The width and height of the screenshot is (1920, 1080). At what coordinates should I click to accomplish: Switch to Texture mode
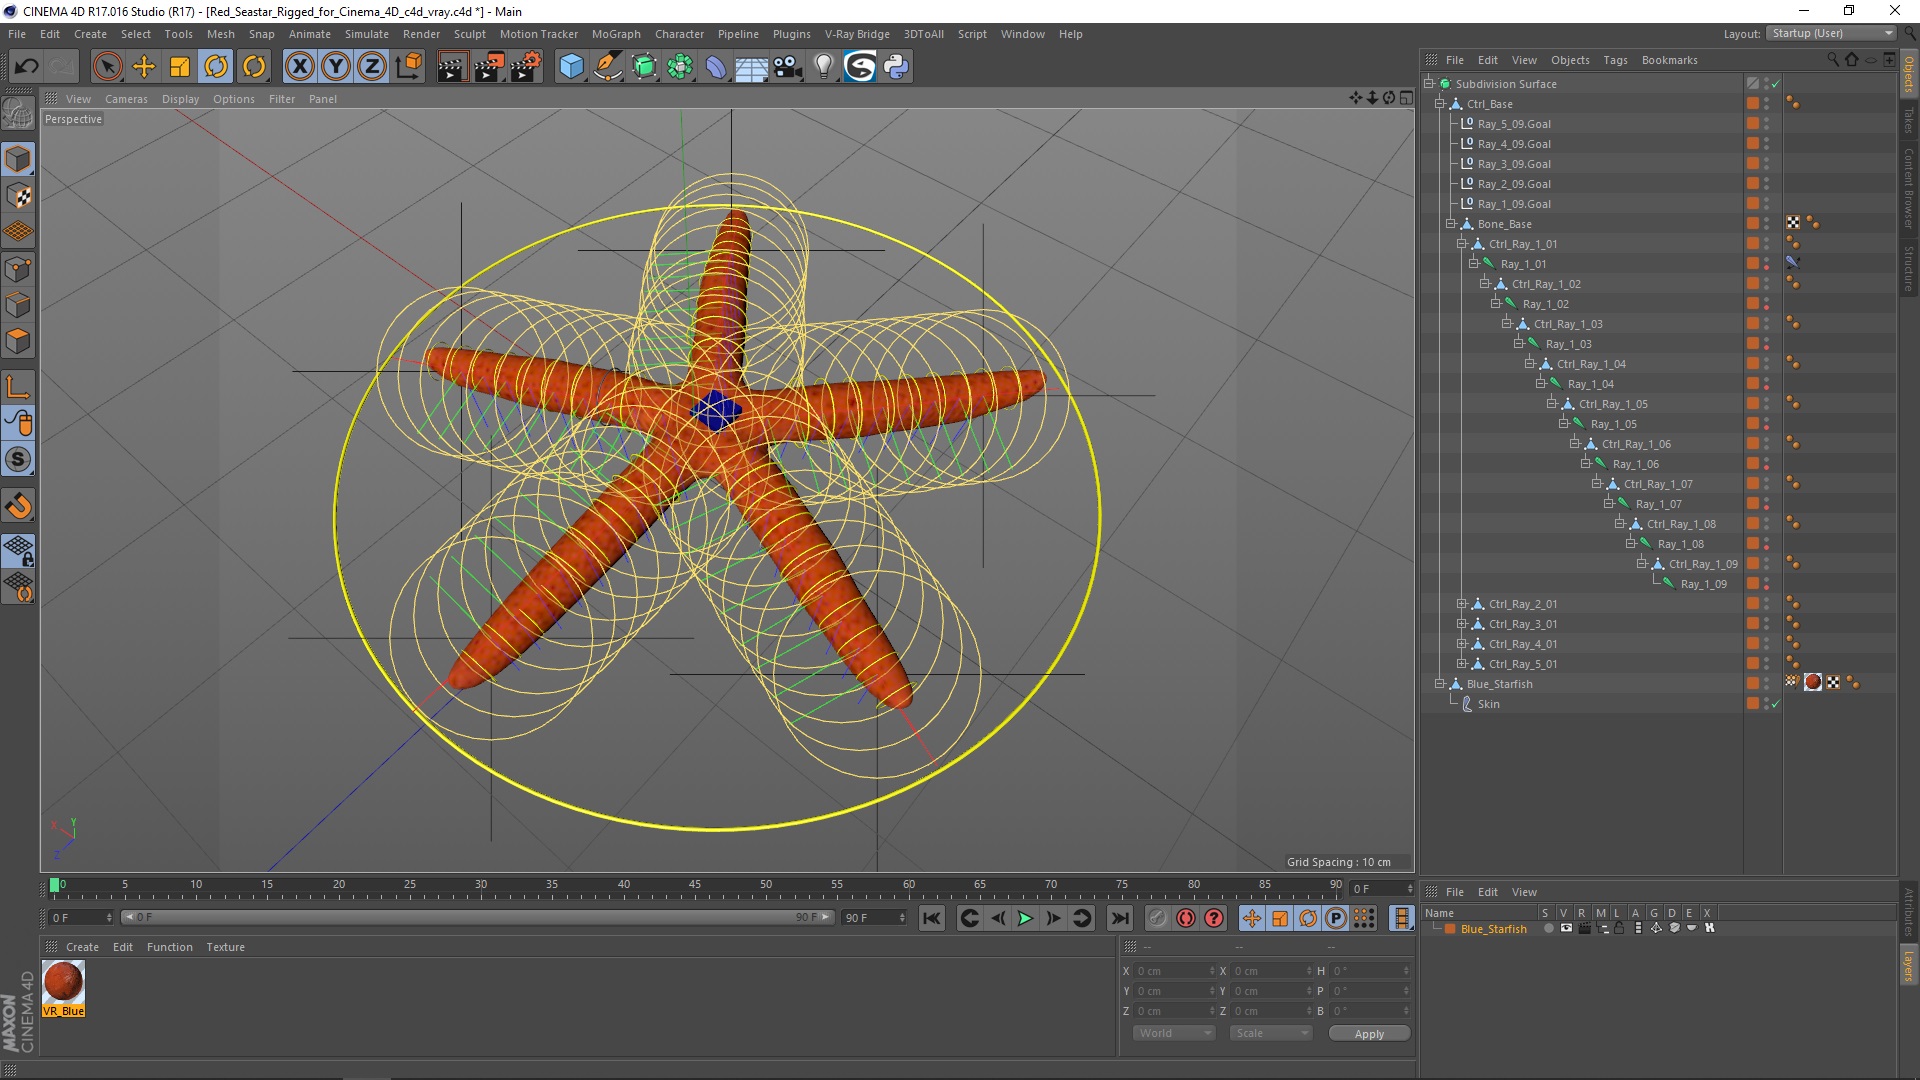click(x=18, y=196)
